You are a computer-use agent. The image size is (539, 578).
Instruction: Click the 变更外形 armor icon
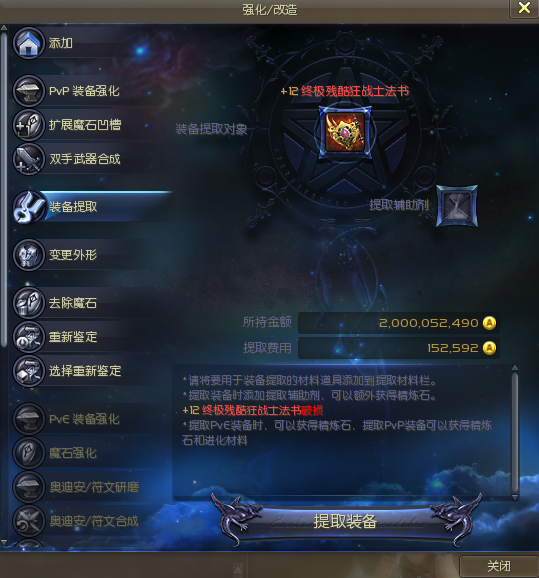[28, 255]
